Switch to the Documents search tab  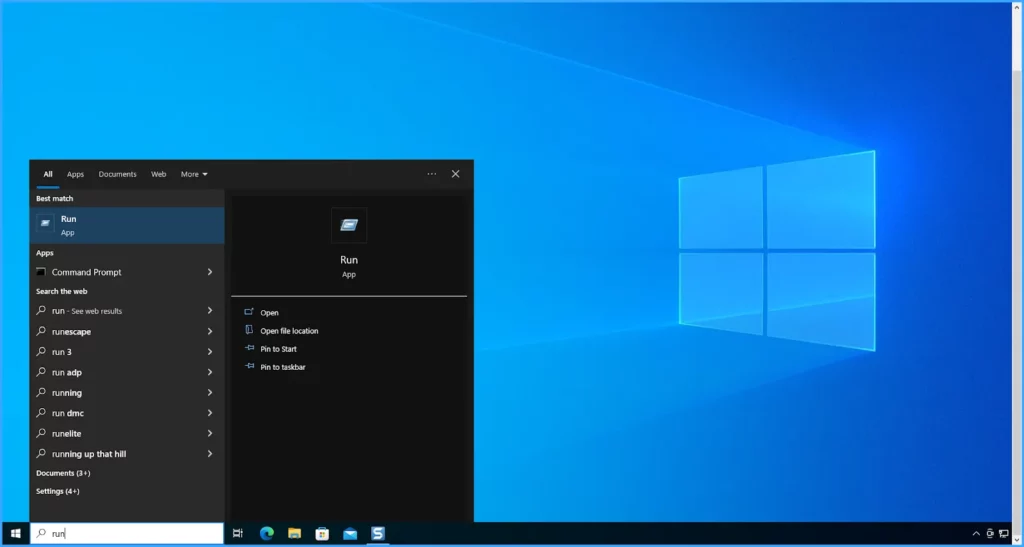pos(117,174)
